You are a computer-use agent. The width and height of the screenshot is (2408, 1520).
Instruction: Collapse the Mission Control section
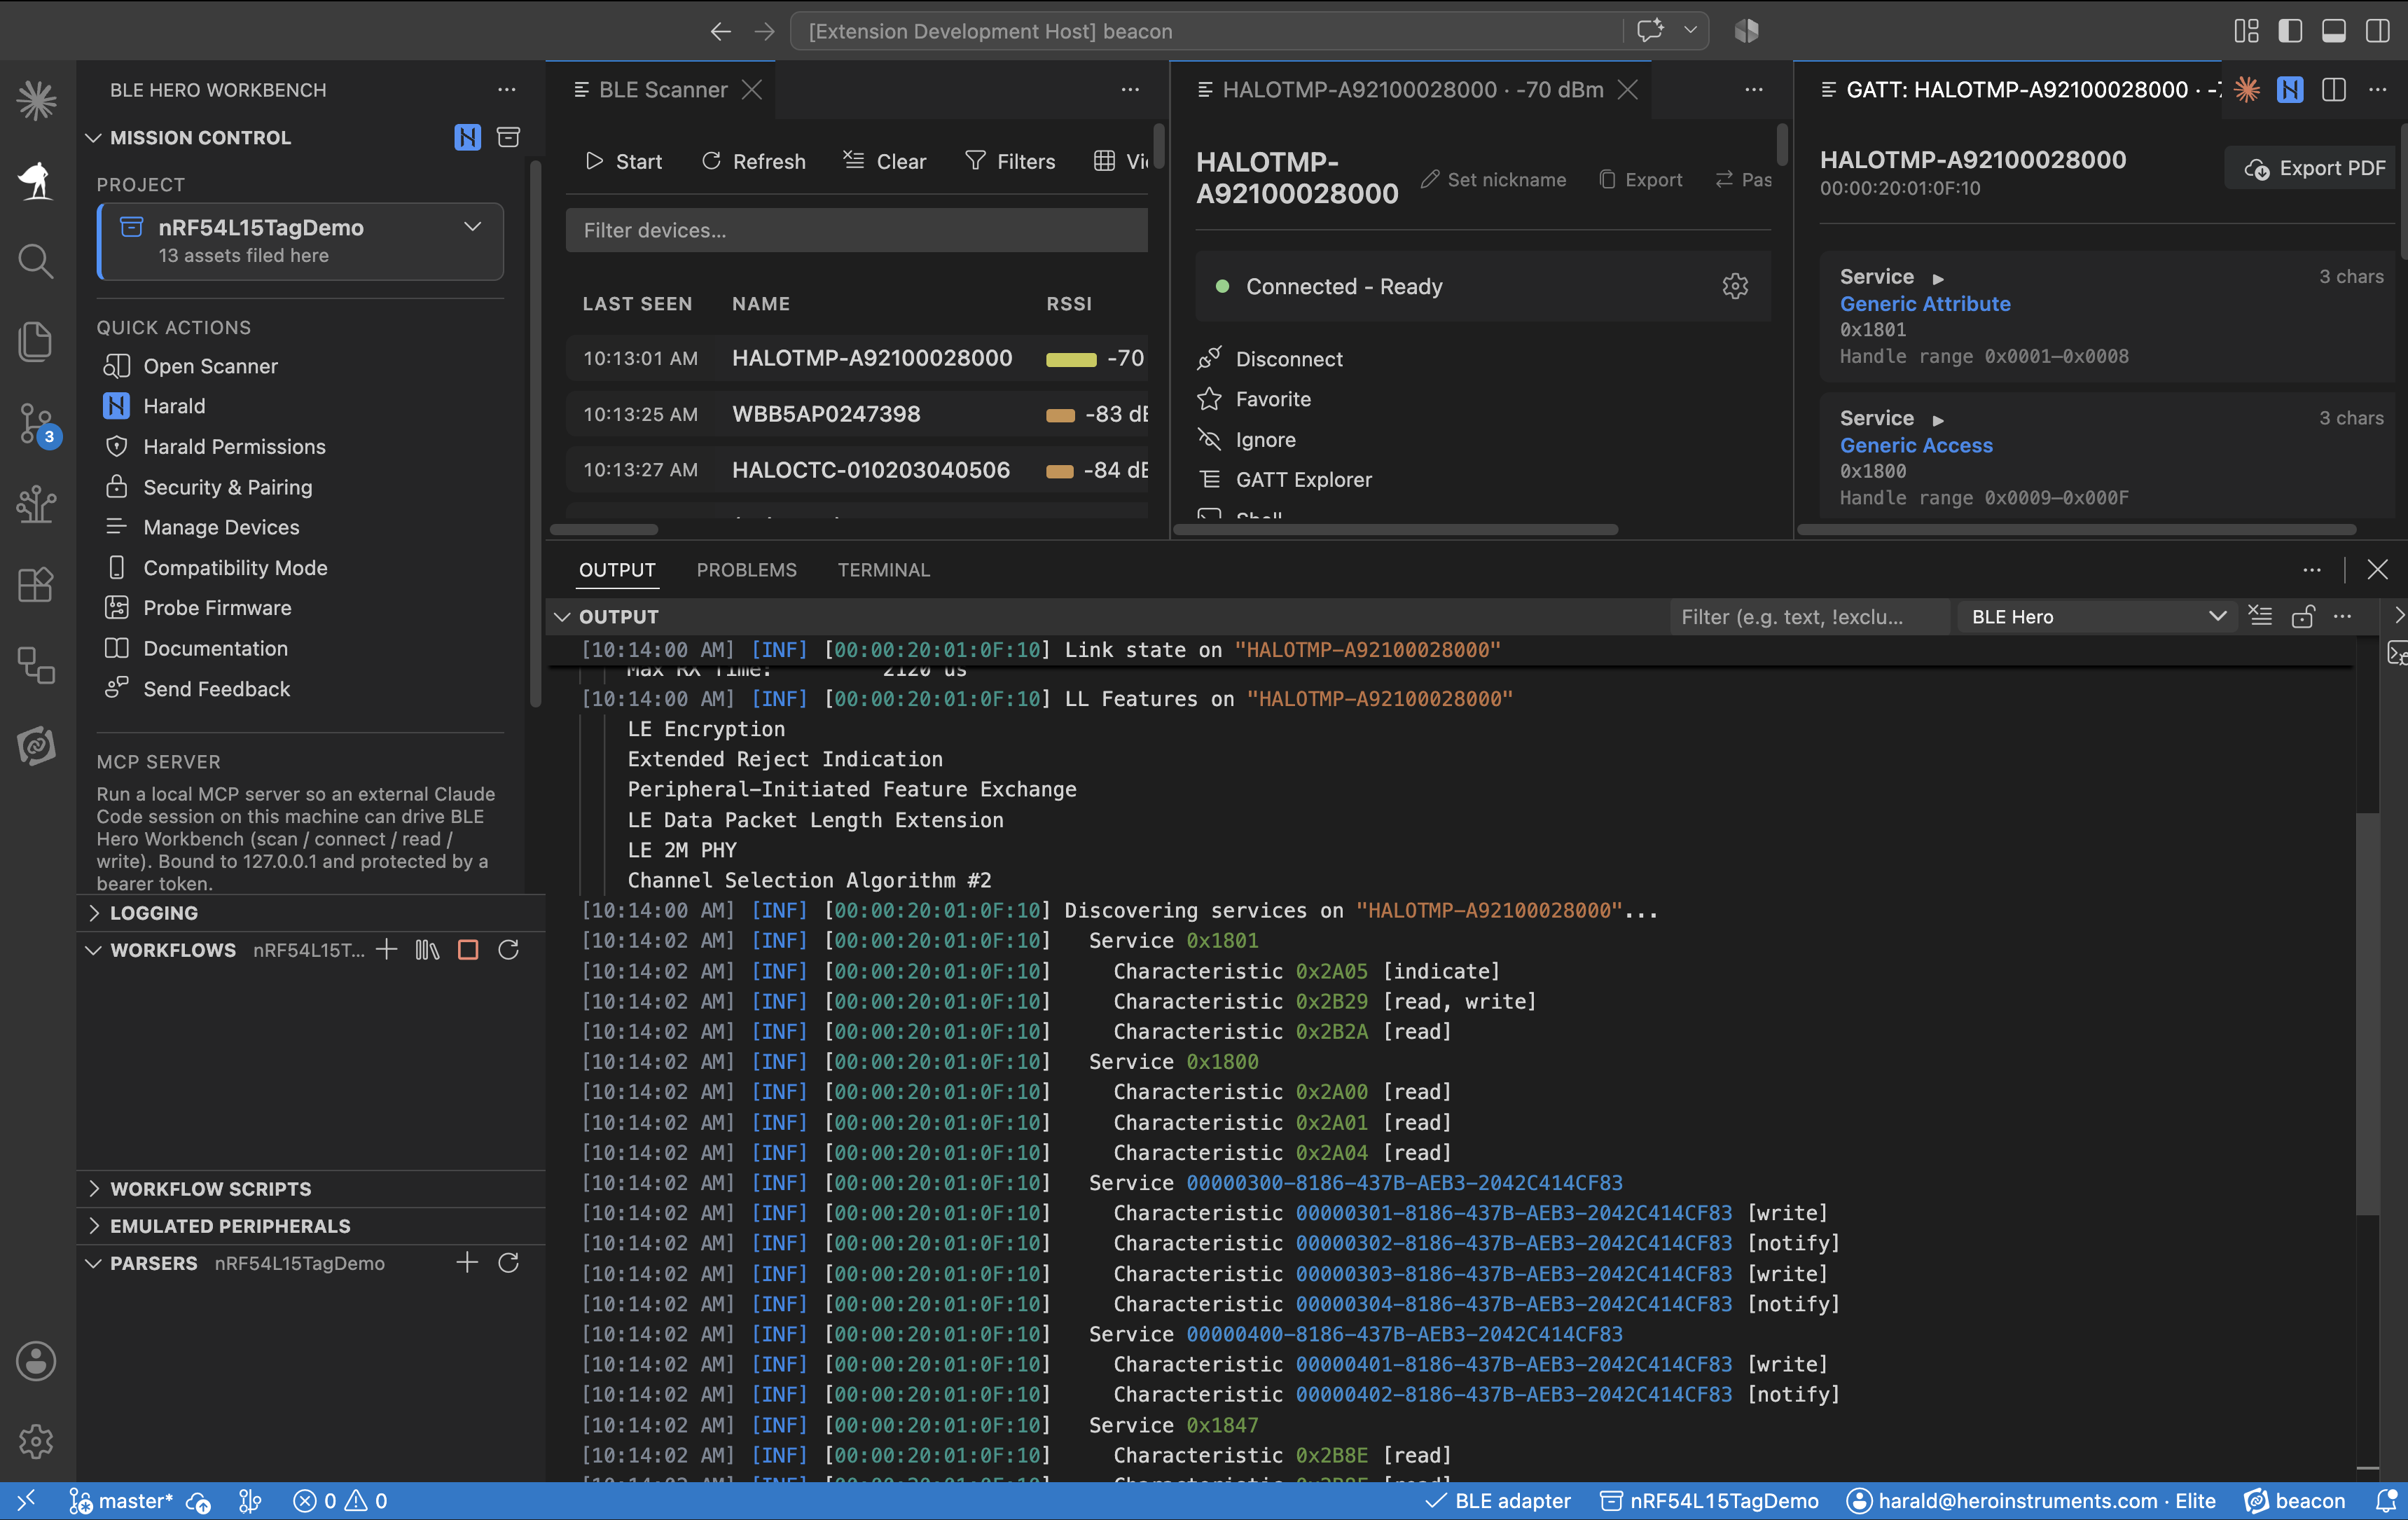(93, 137)
